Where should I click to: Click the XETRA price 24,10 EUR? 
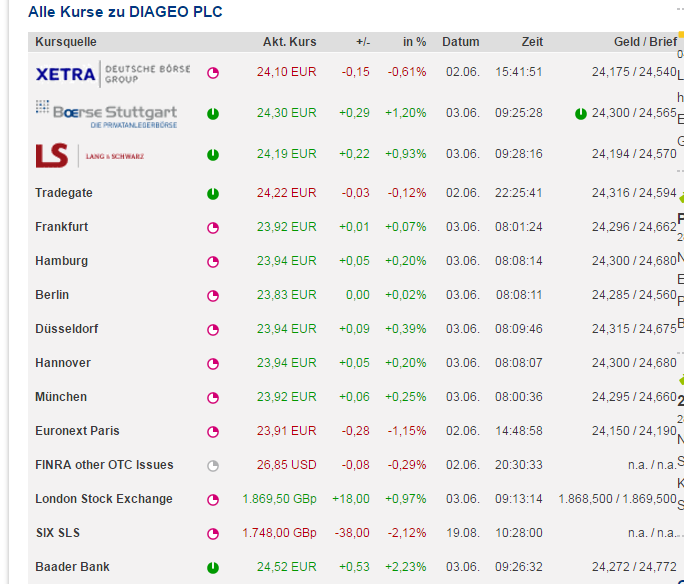coord(287,72)
